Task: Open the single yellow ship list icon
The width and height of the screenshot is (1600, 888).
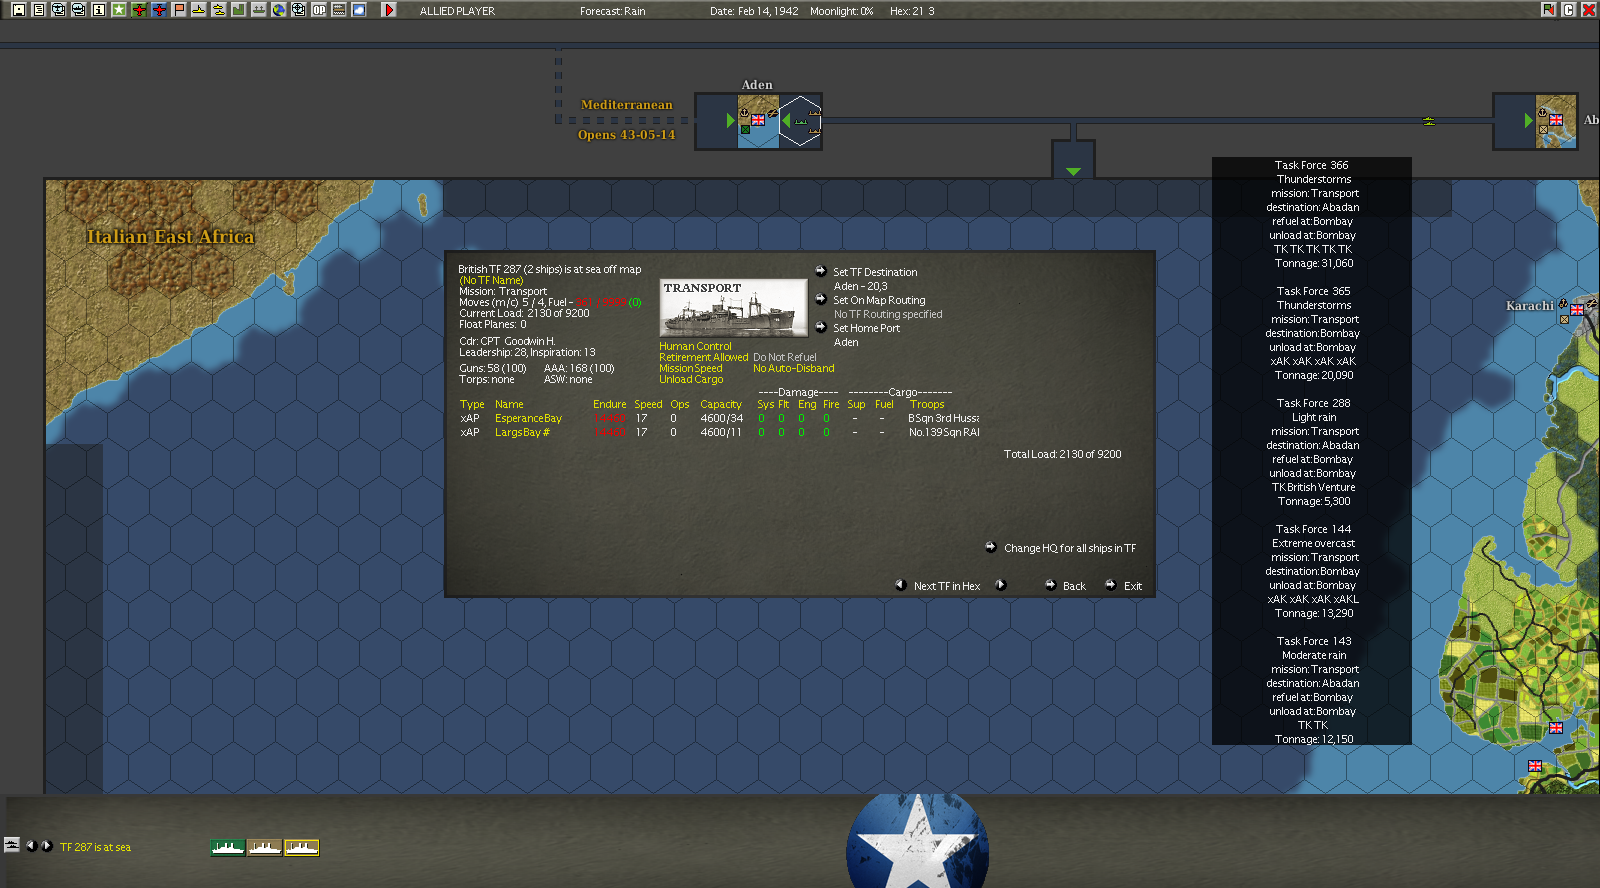Action: pyautogui.click(x=199, y=10)
